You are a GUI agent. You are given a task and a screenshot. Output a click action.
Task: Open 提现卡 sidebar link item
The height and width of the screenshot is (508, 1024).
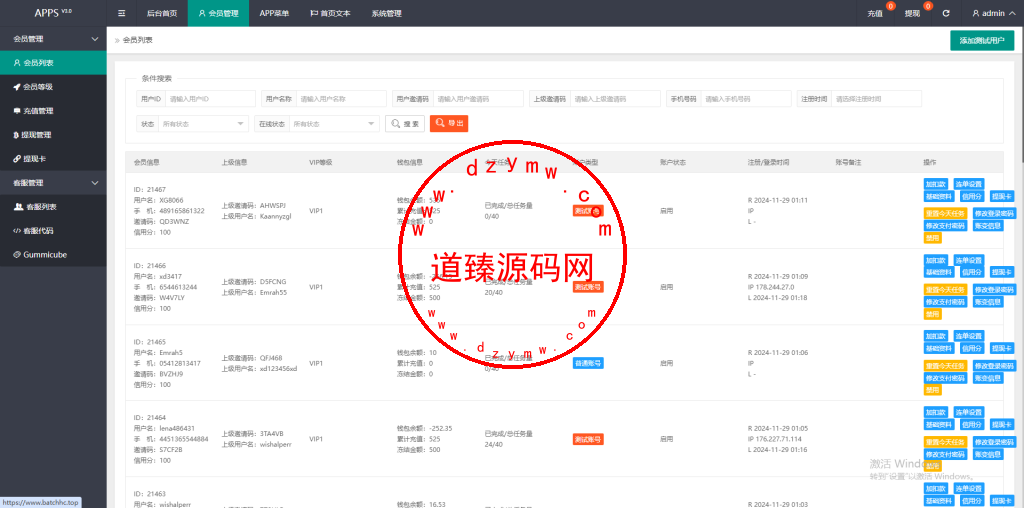(x=53, y=159)
